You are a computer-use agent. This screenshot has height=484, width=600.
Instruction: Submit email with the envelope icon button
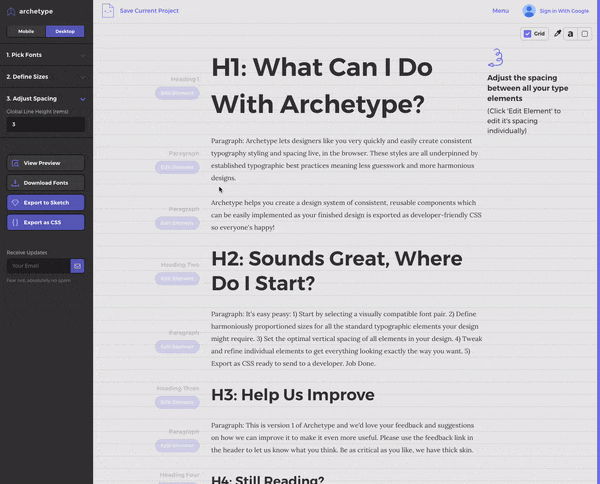[x=77, y=266]
